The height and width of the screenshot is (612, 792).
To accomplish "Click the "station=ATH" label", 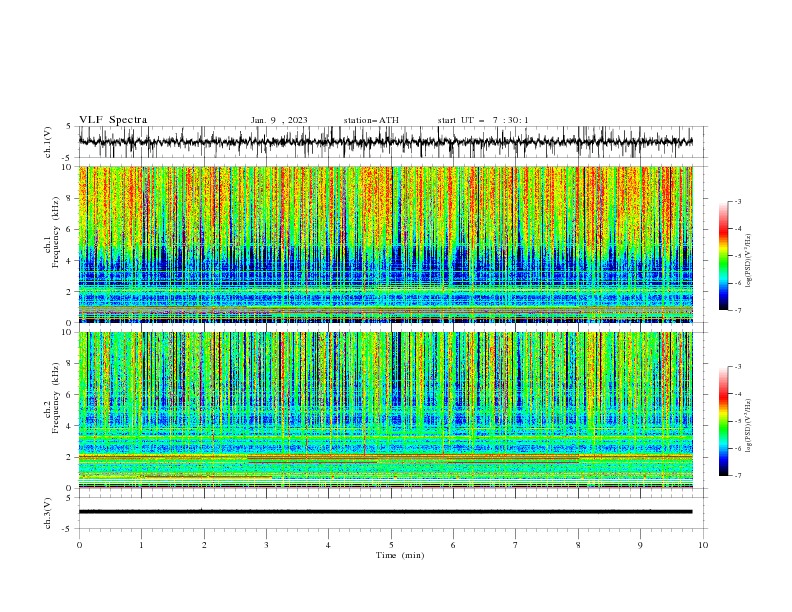I will [371, 120].
